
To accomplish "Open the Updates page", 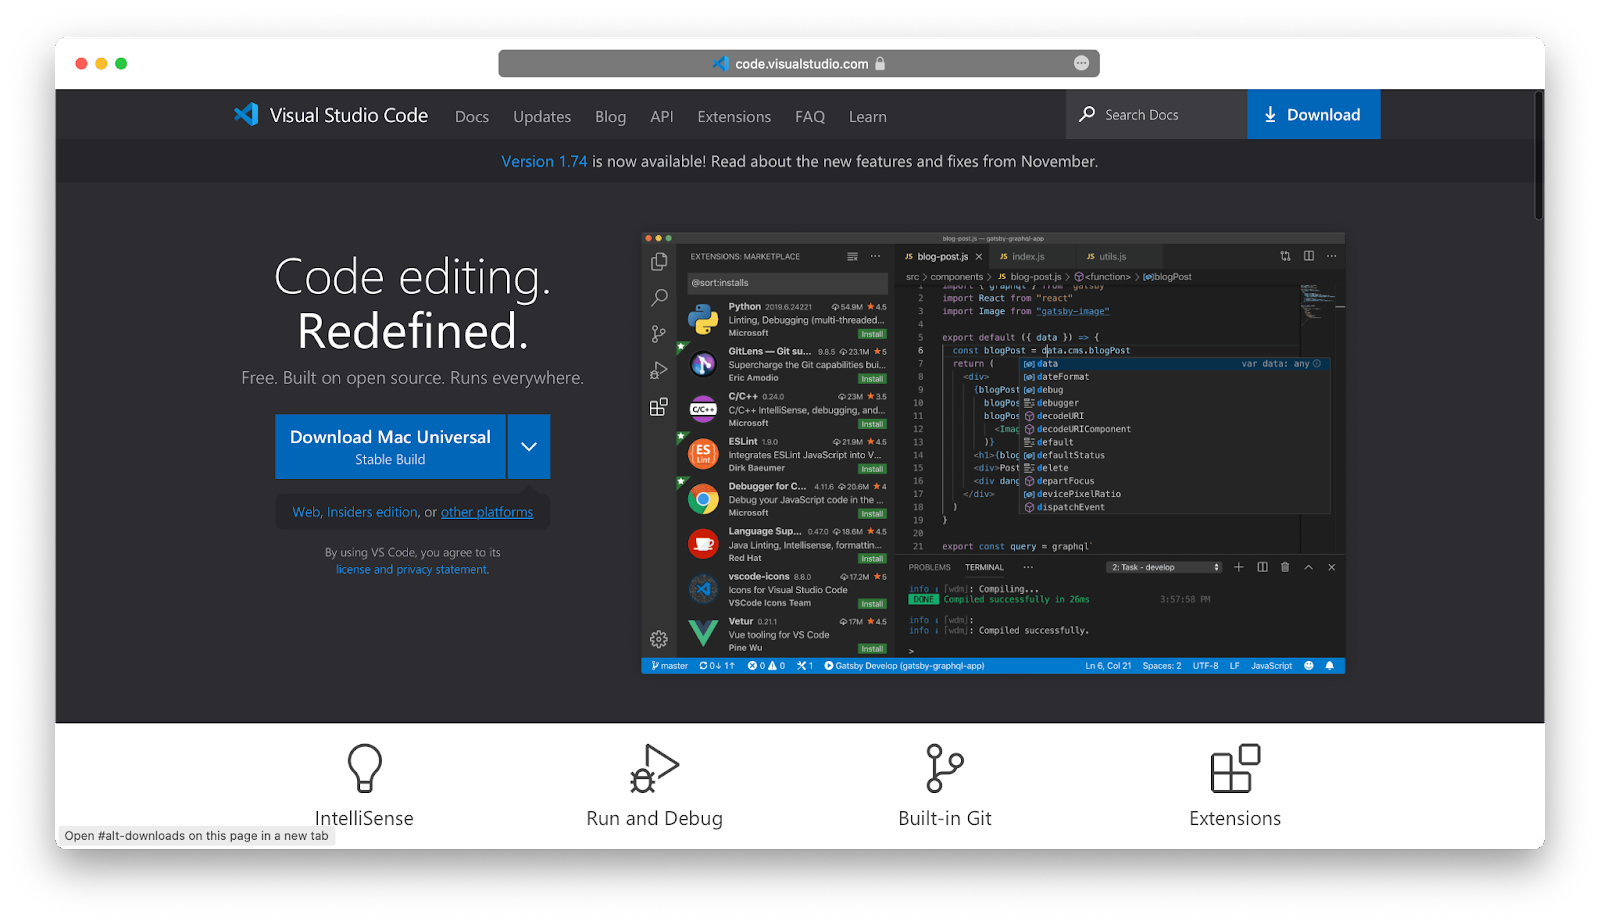I will pos(542,117).
